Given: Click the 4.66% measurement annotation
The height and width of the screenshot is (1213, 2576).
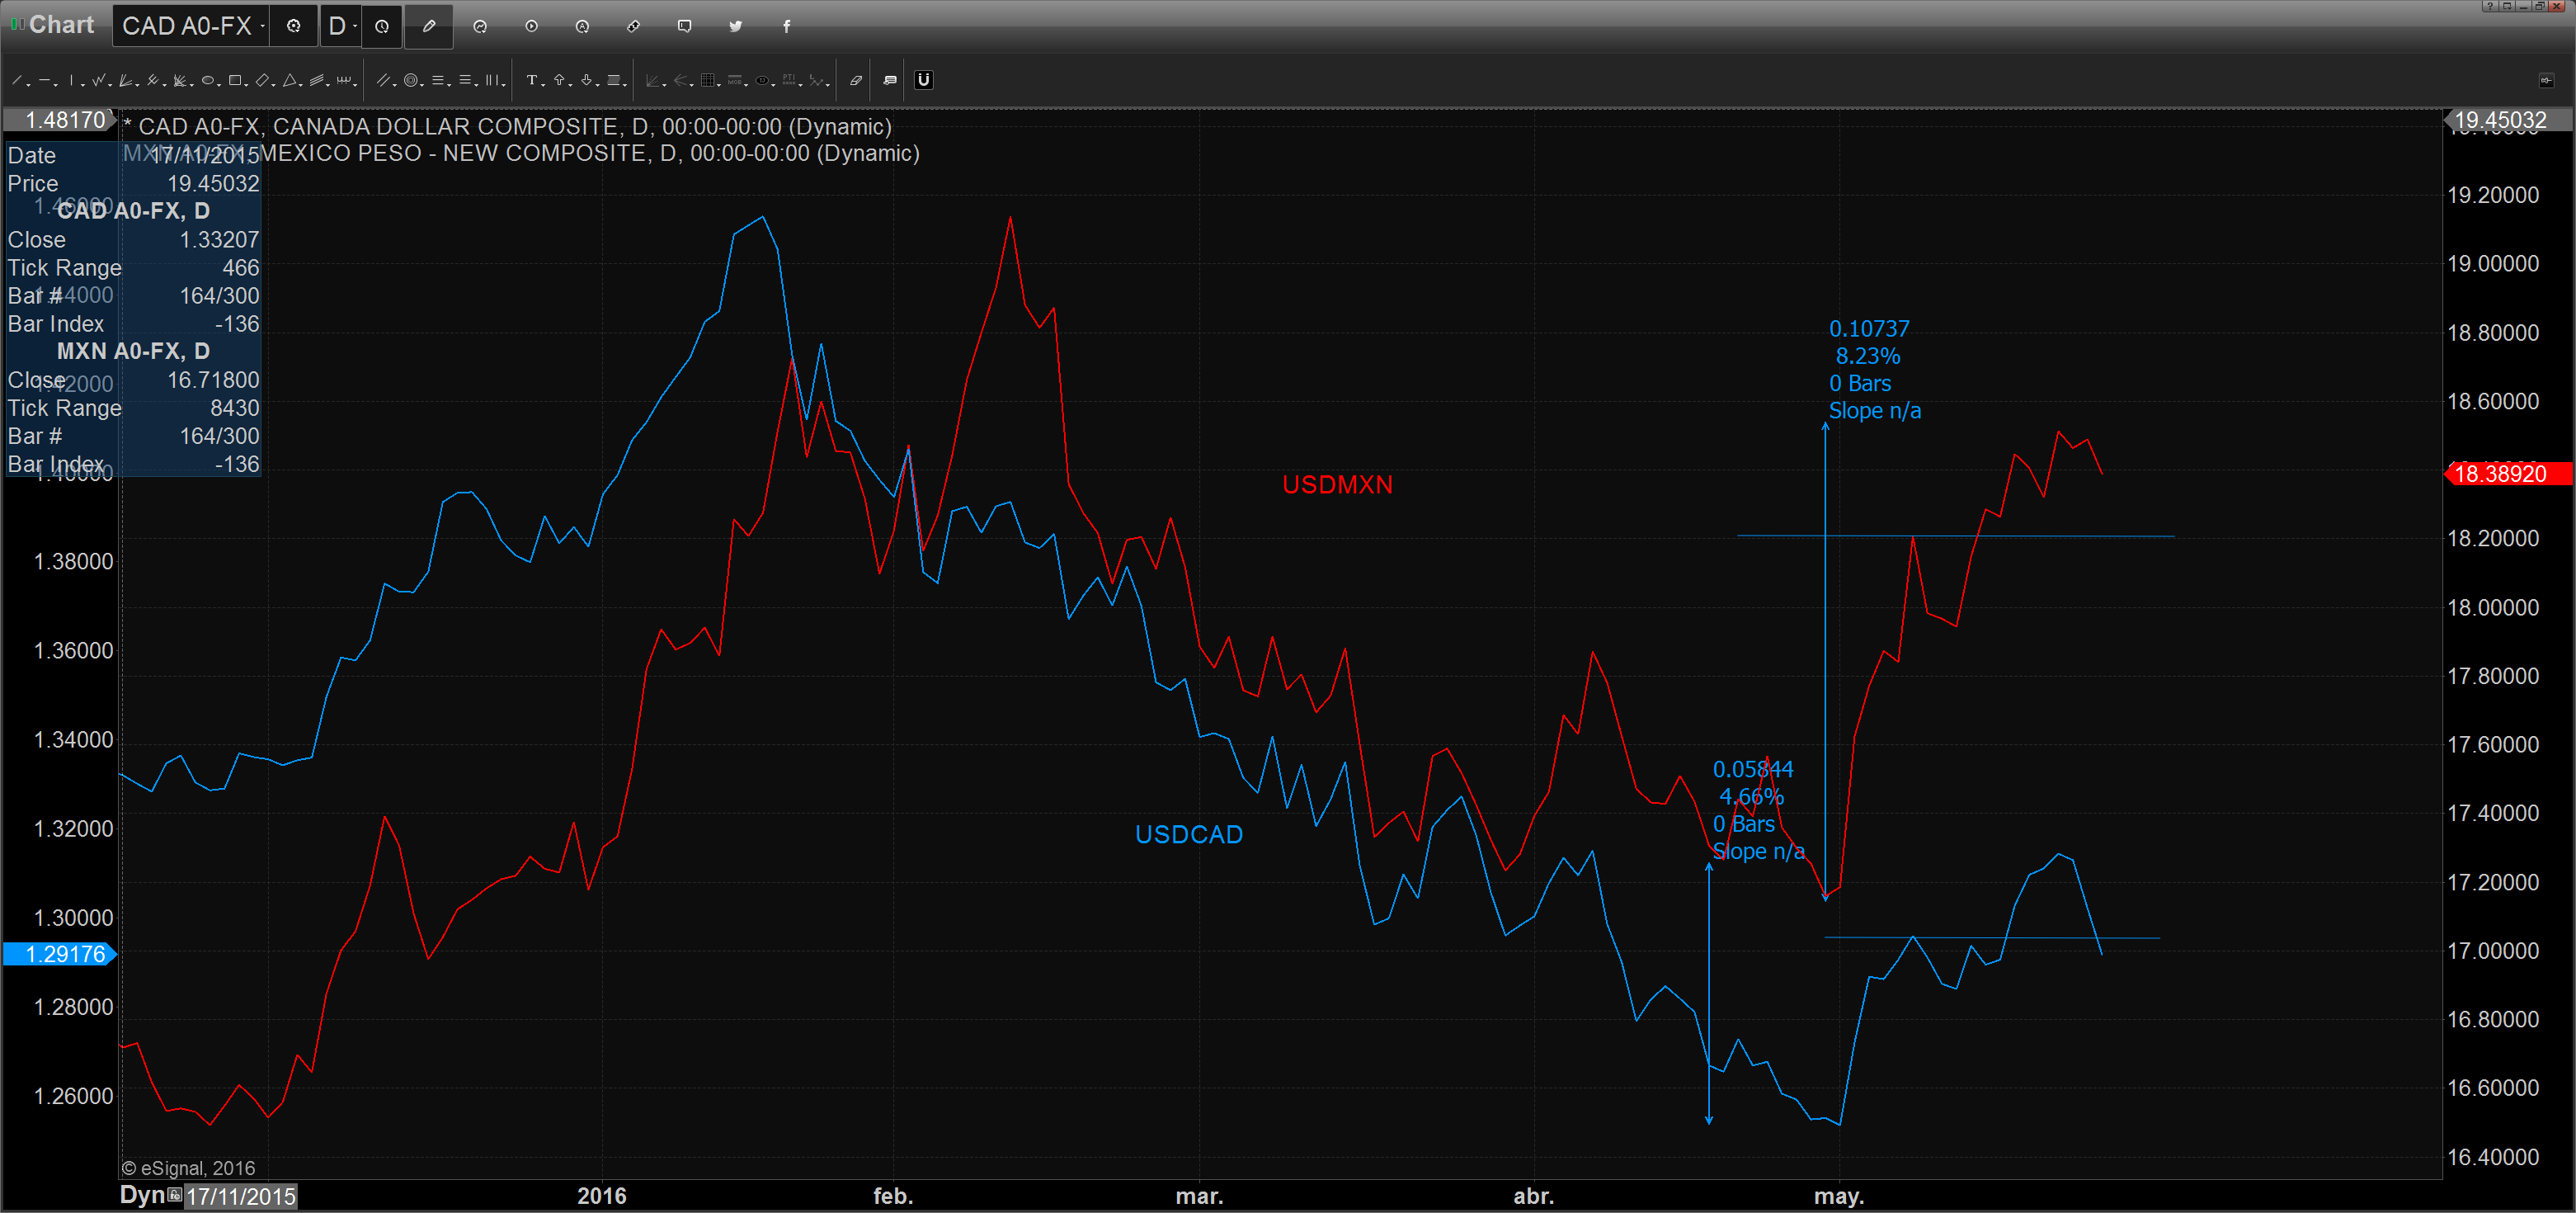Looking at the screenshot, I should point(1751,797).
